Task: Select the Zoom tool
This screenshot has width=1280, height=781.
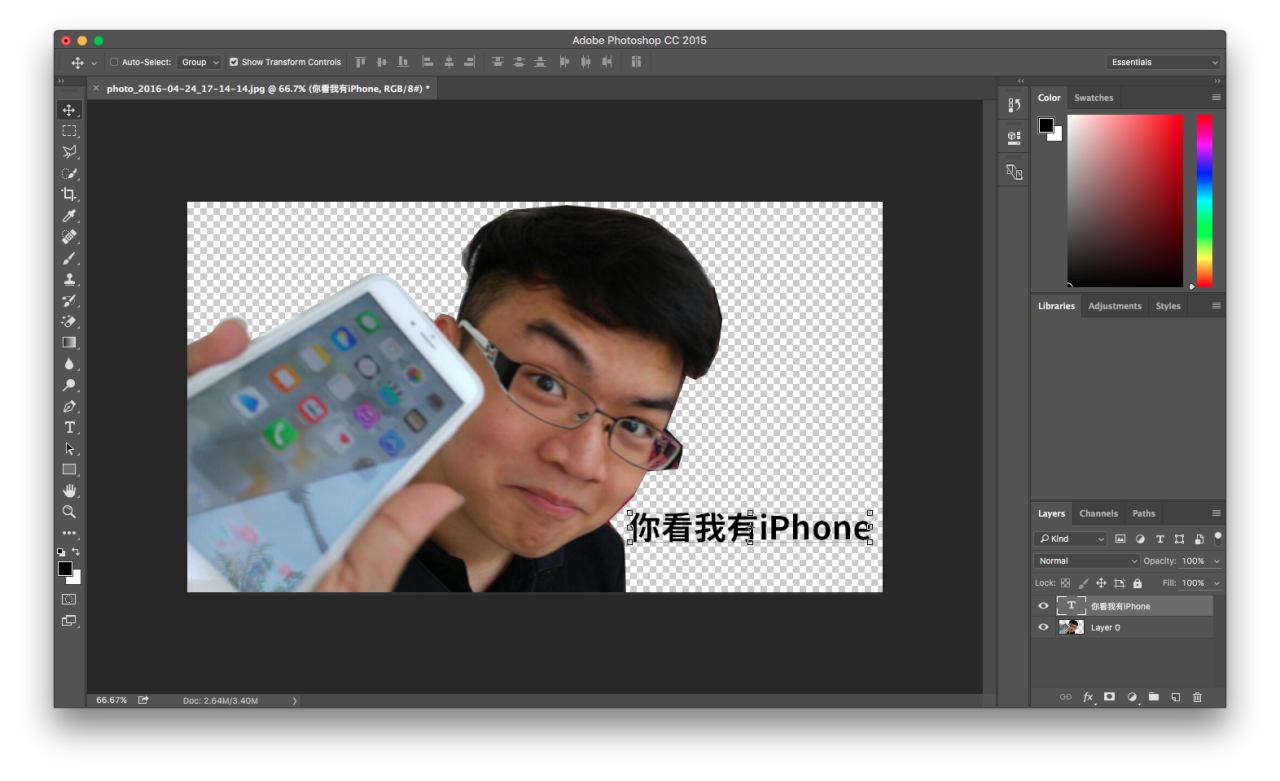Action: coord(69,511)
